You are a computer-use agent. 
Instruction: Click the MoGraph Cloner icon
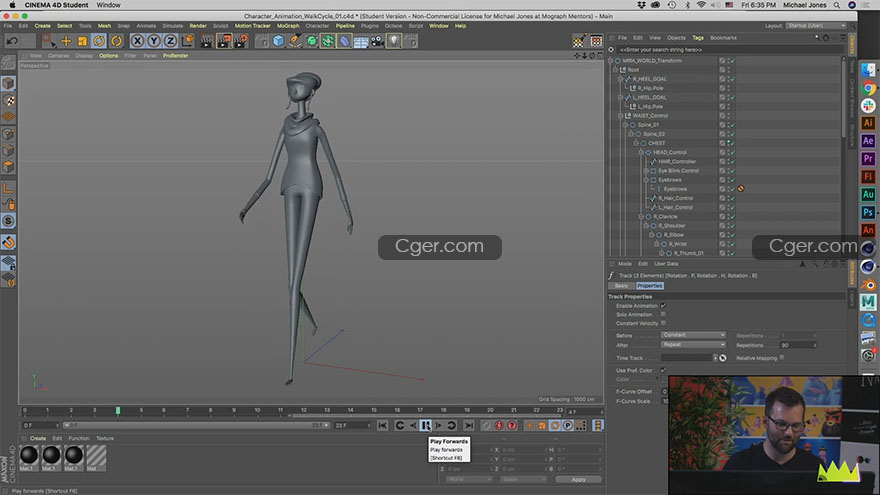tap(328, 40)
